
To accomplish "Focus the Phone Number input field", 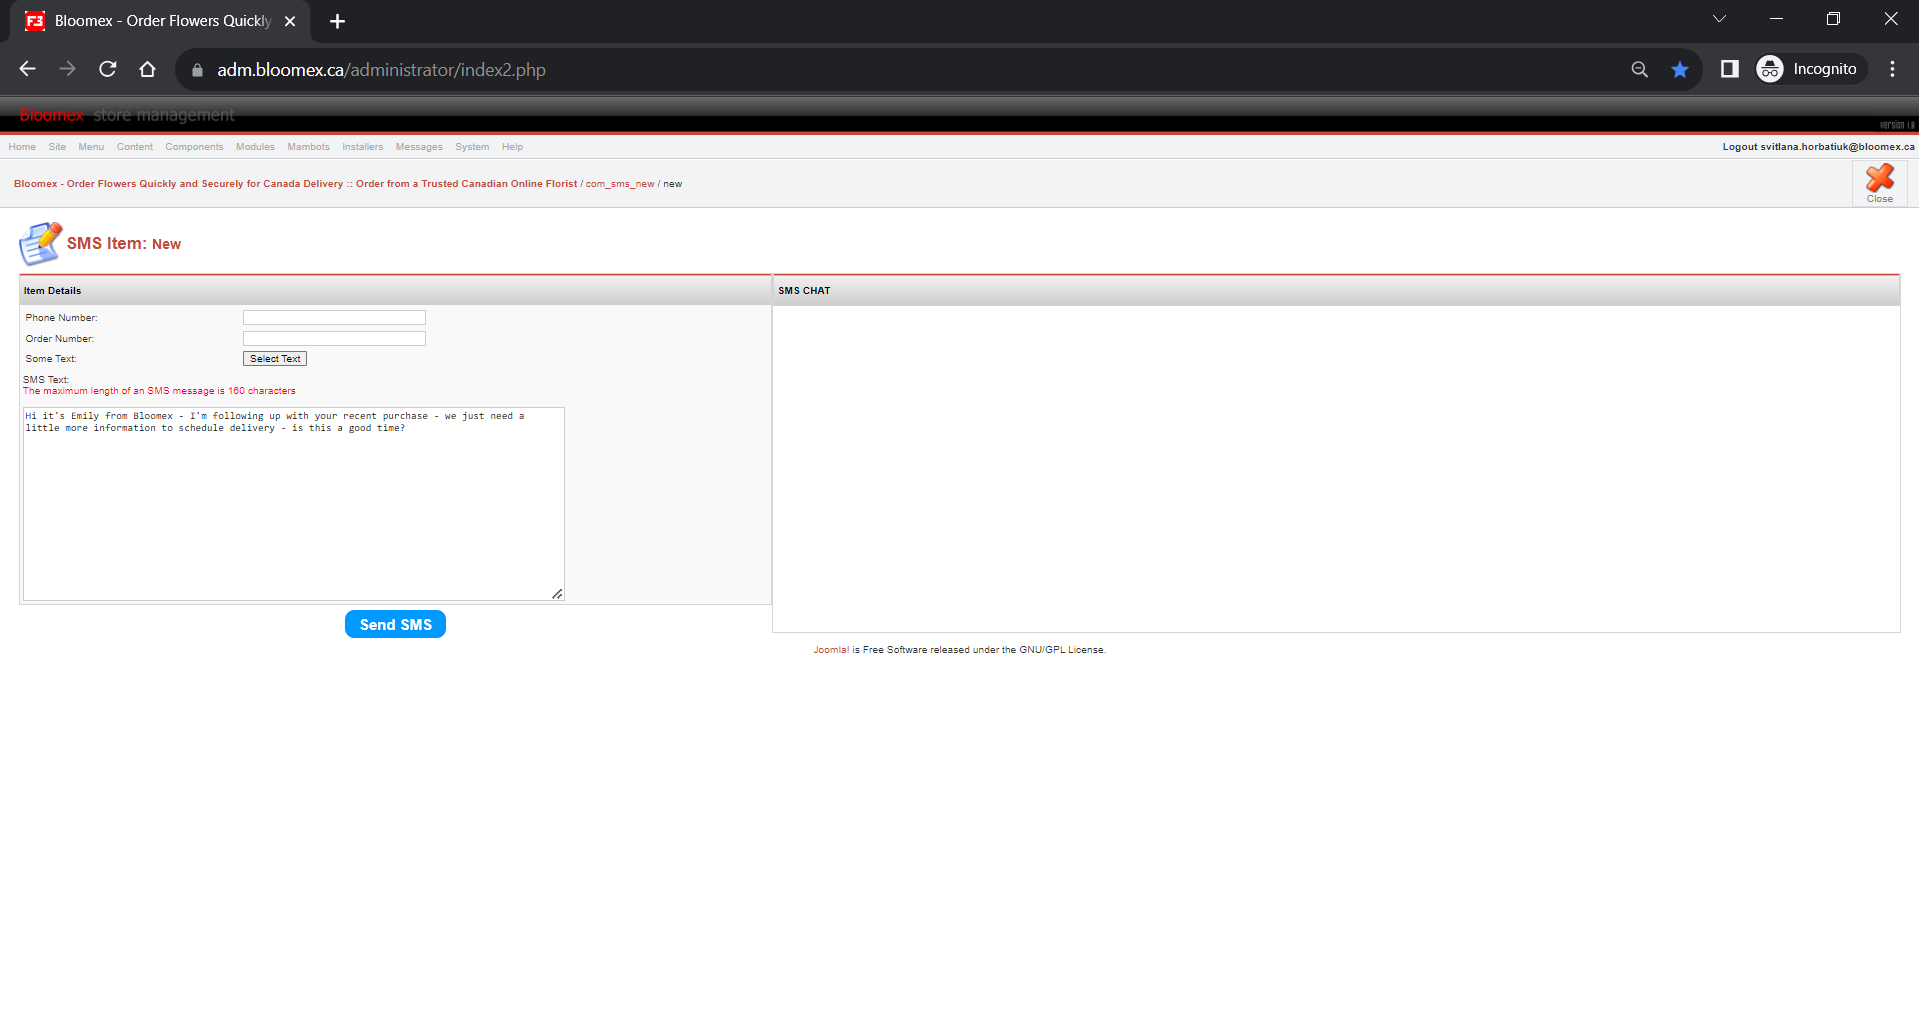I will coord(334,318).
